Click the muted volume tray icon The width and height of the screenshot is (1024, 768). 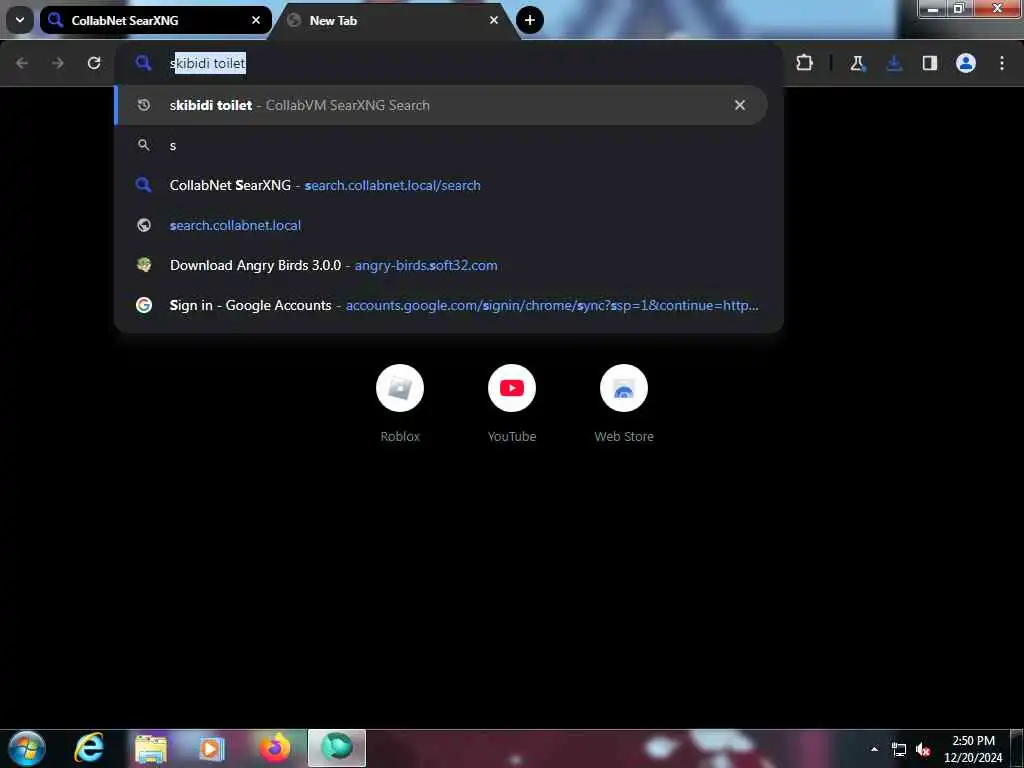click(x=923, y=750)
